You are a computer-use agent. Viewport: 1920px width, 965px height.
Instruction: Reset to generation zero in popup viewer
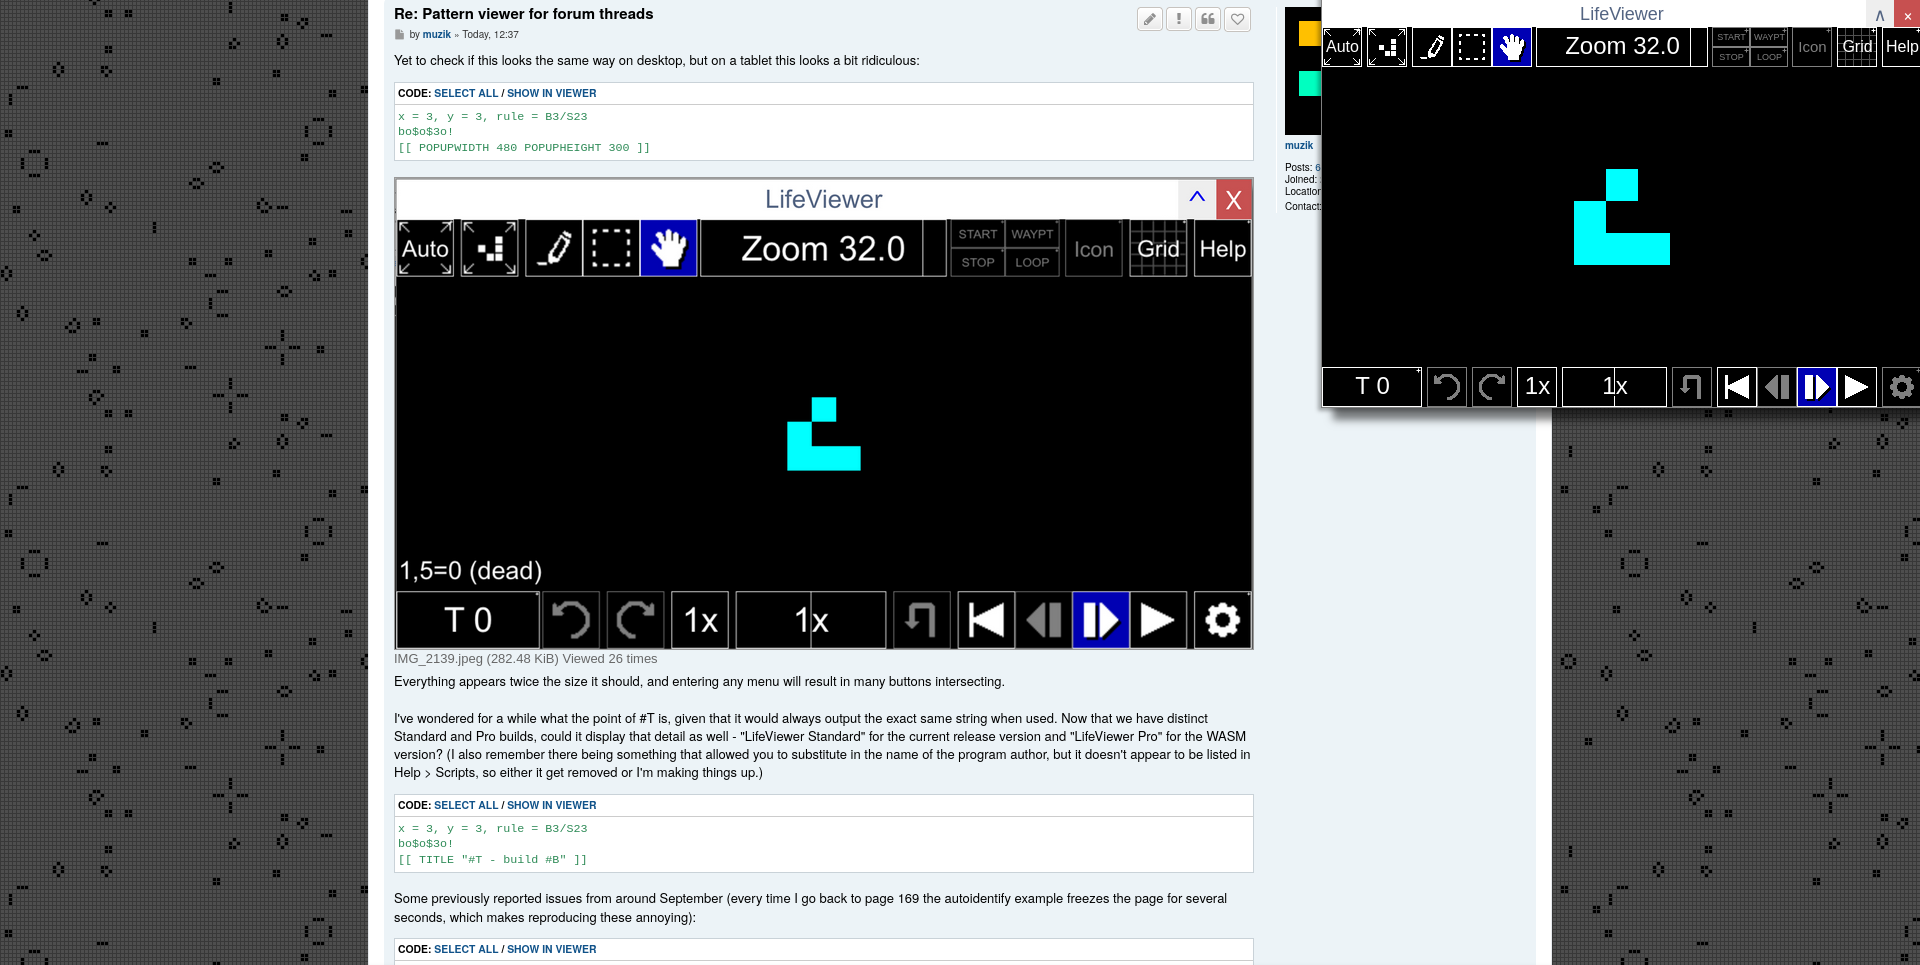point(1737,387)
